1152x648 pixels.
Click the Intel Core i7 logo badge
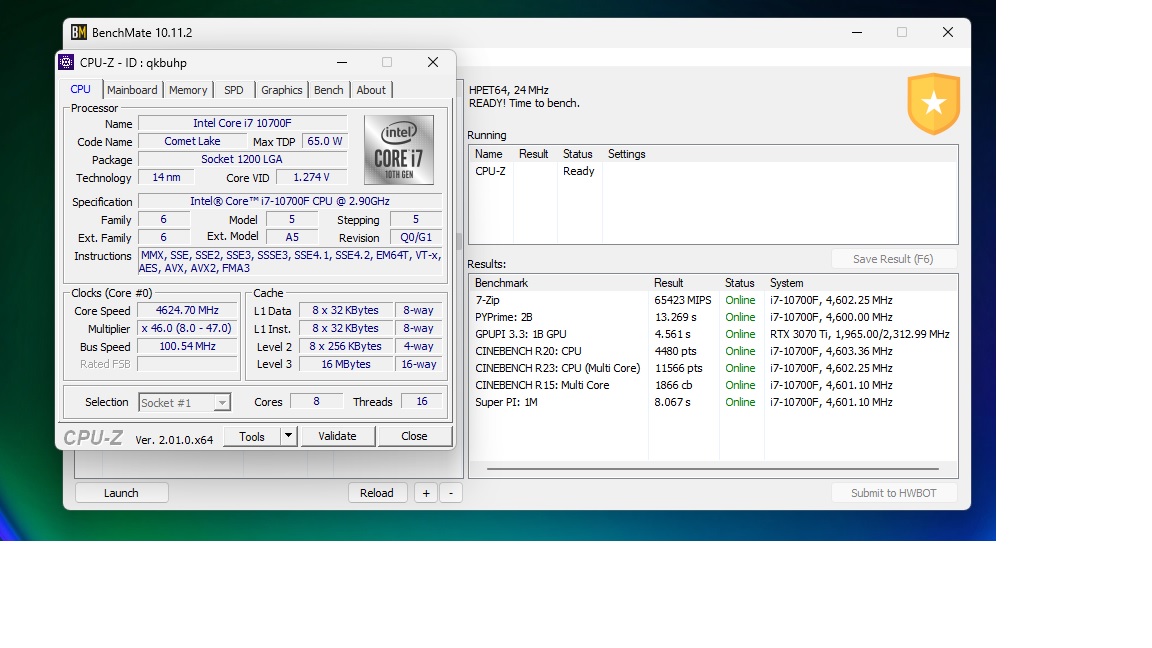pos(399,150)
